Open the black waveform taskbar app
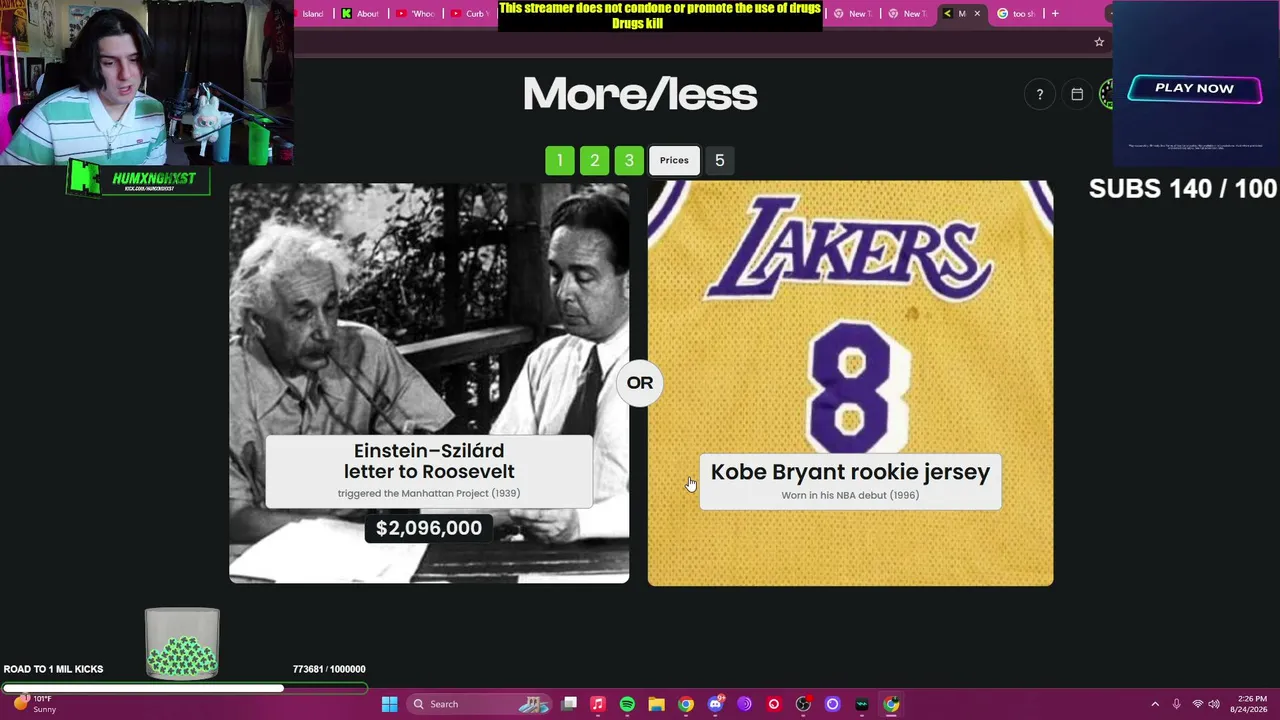The width and height of the screenshot is (1280, 720). tap(861, 704)
